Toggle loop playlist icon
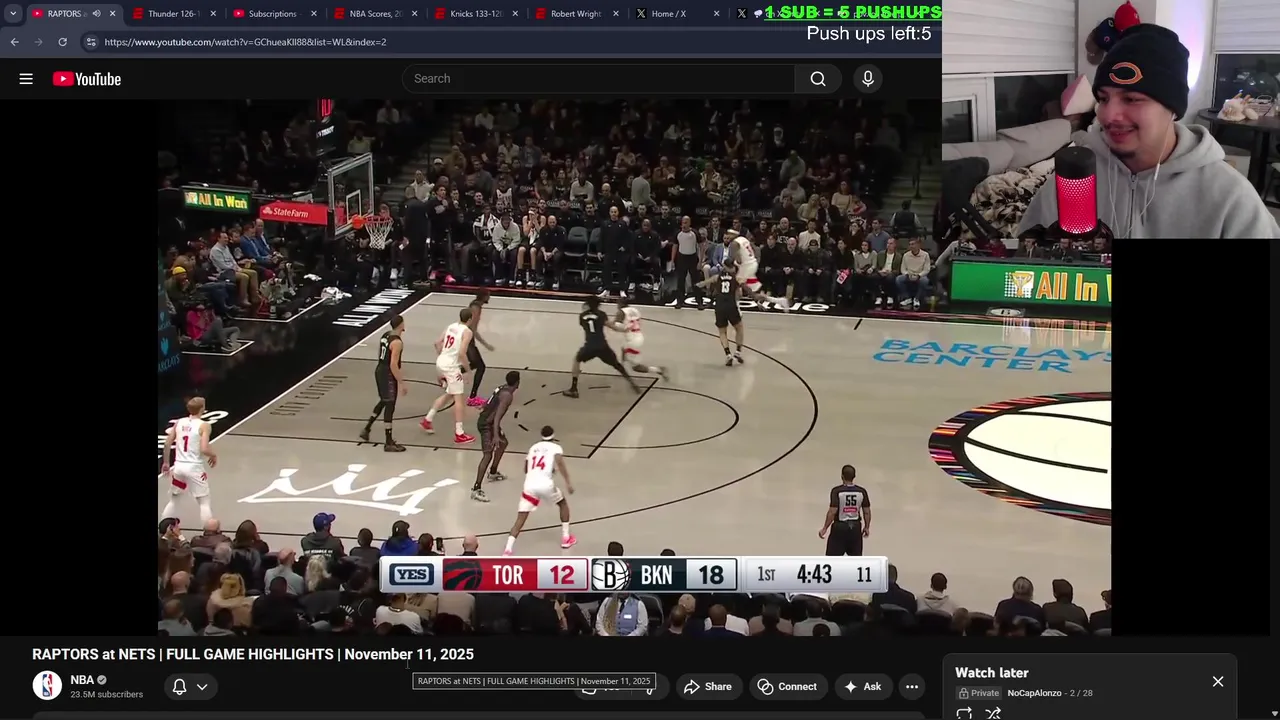 [964, 713]
